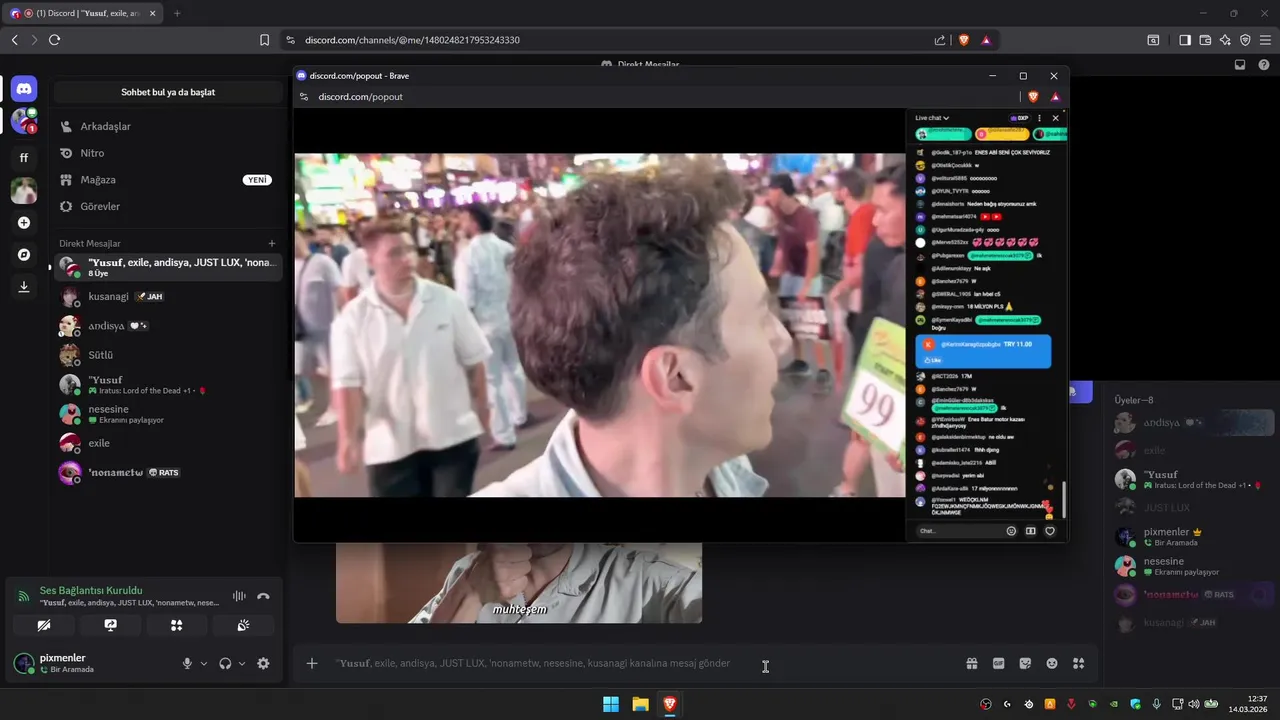
Task: Send a gift icon in message bar
Action: [972, 663]
